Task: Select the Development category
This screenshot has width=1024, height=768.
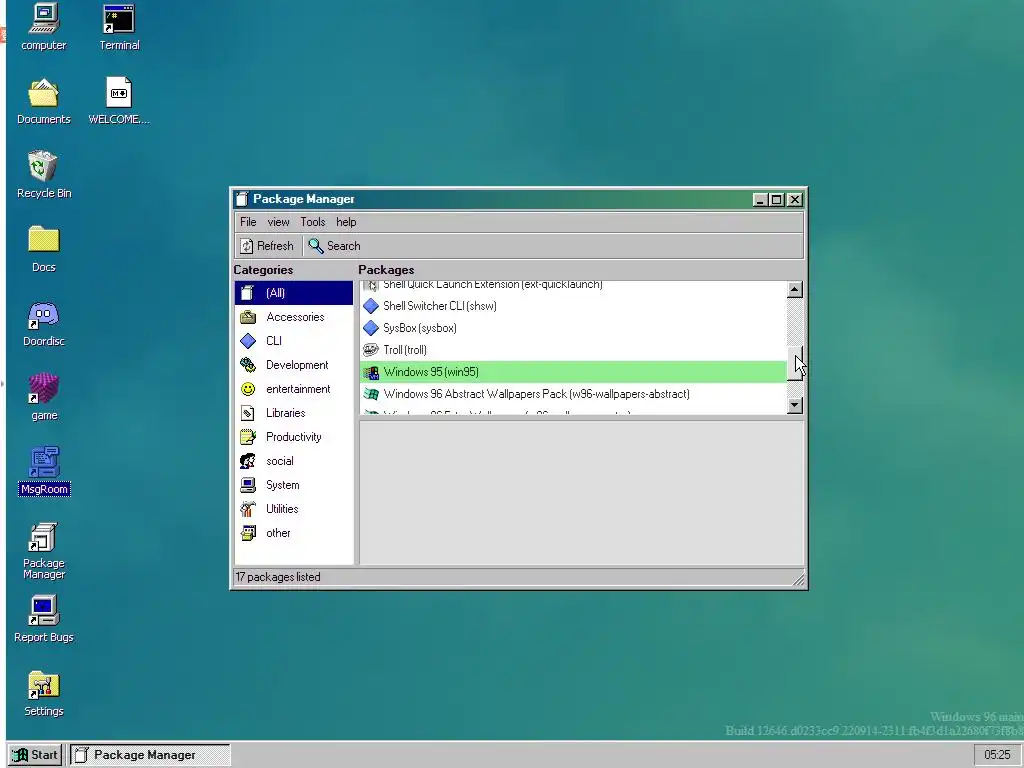Action: tap(294, 365)
